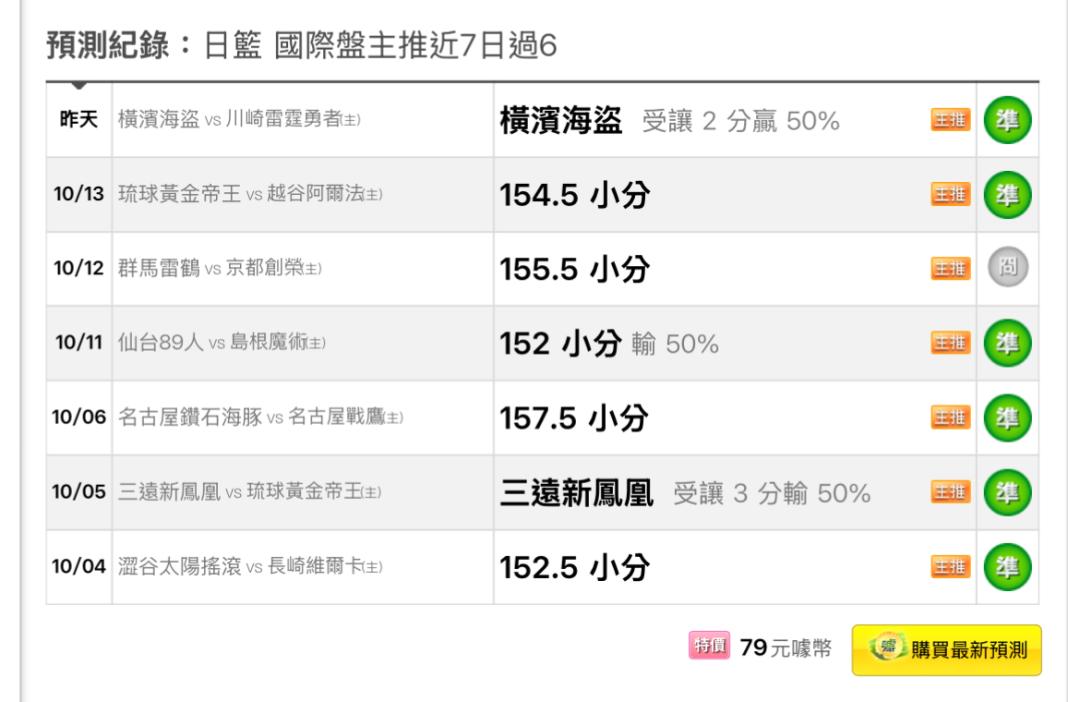
Task: Click green 準 badge in 昨天 row
Action: [x=1007, y=120]
